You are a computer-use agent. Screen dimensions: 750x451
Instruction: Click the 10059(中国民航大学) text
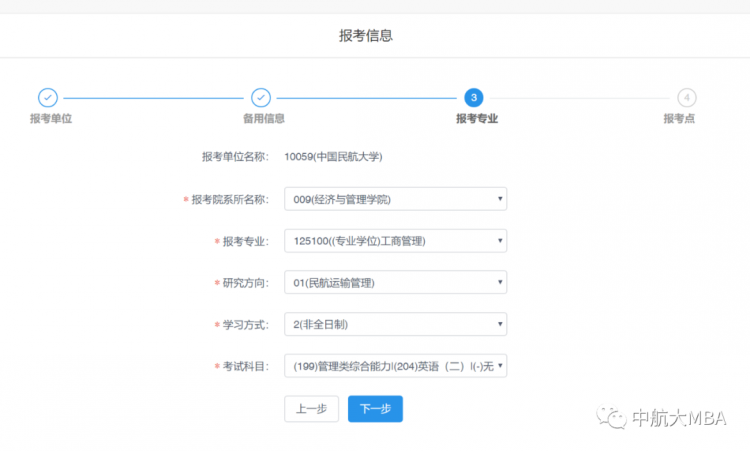pyautogui.click(x=333, y=157)
